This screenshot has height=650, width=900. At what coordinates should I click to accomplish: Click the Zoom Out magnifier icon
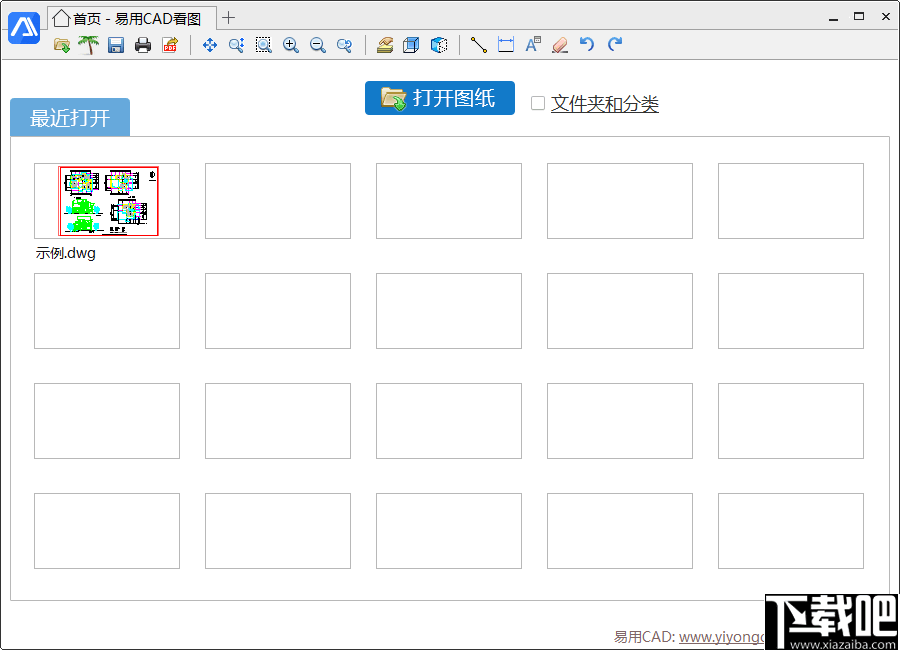317,45
